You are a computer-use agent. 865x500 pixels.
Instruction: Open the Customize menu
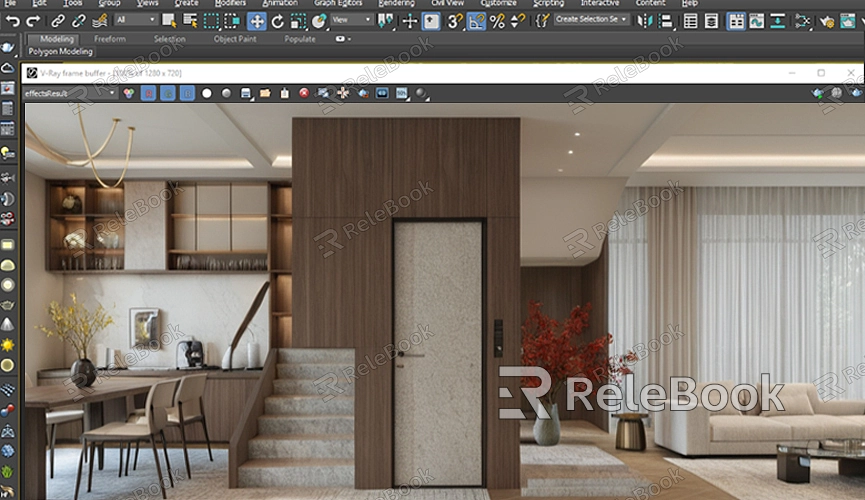pos(499,3)
